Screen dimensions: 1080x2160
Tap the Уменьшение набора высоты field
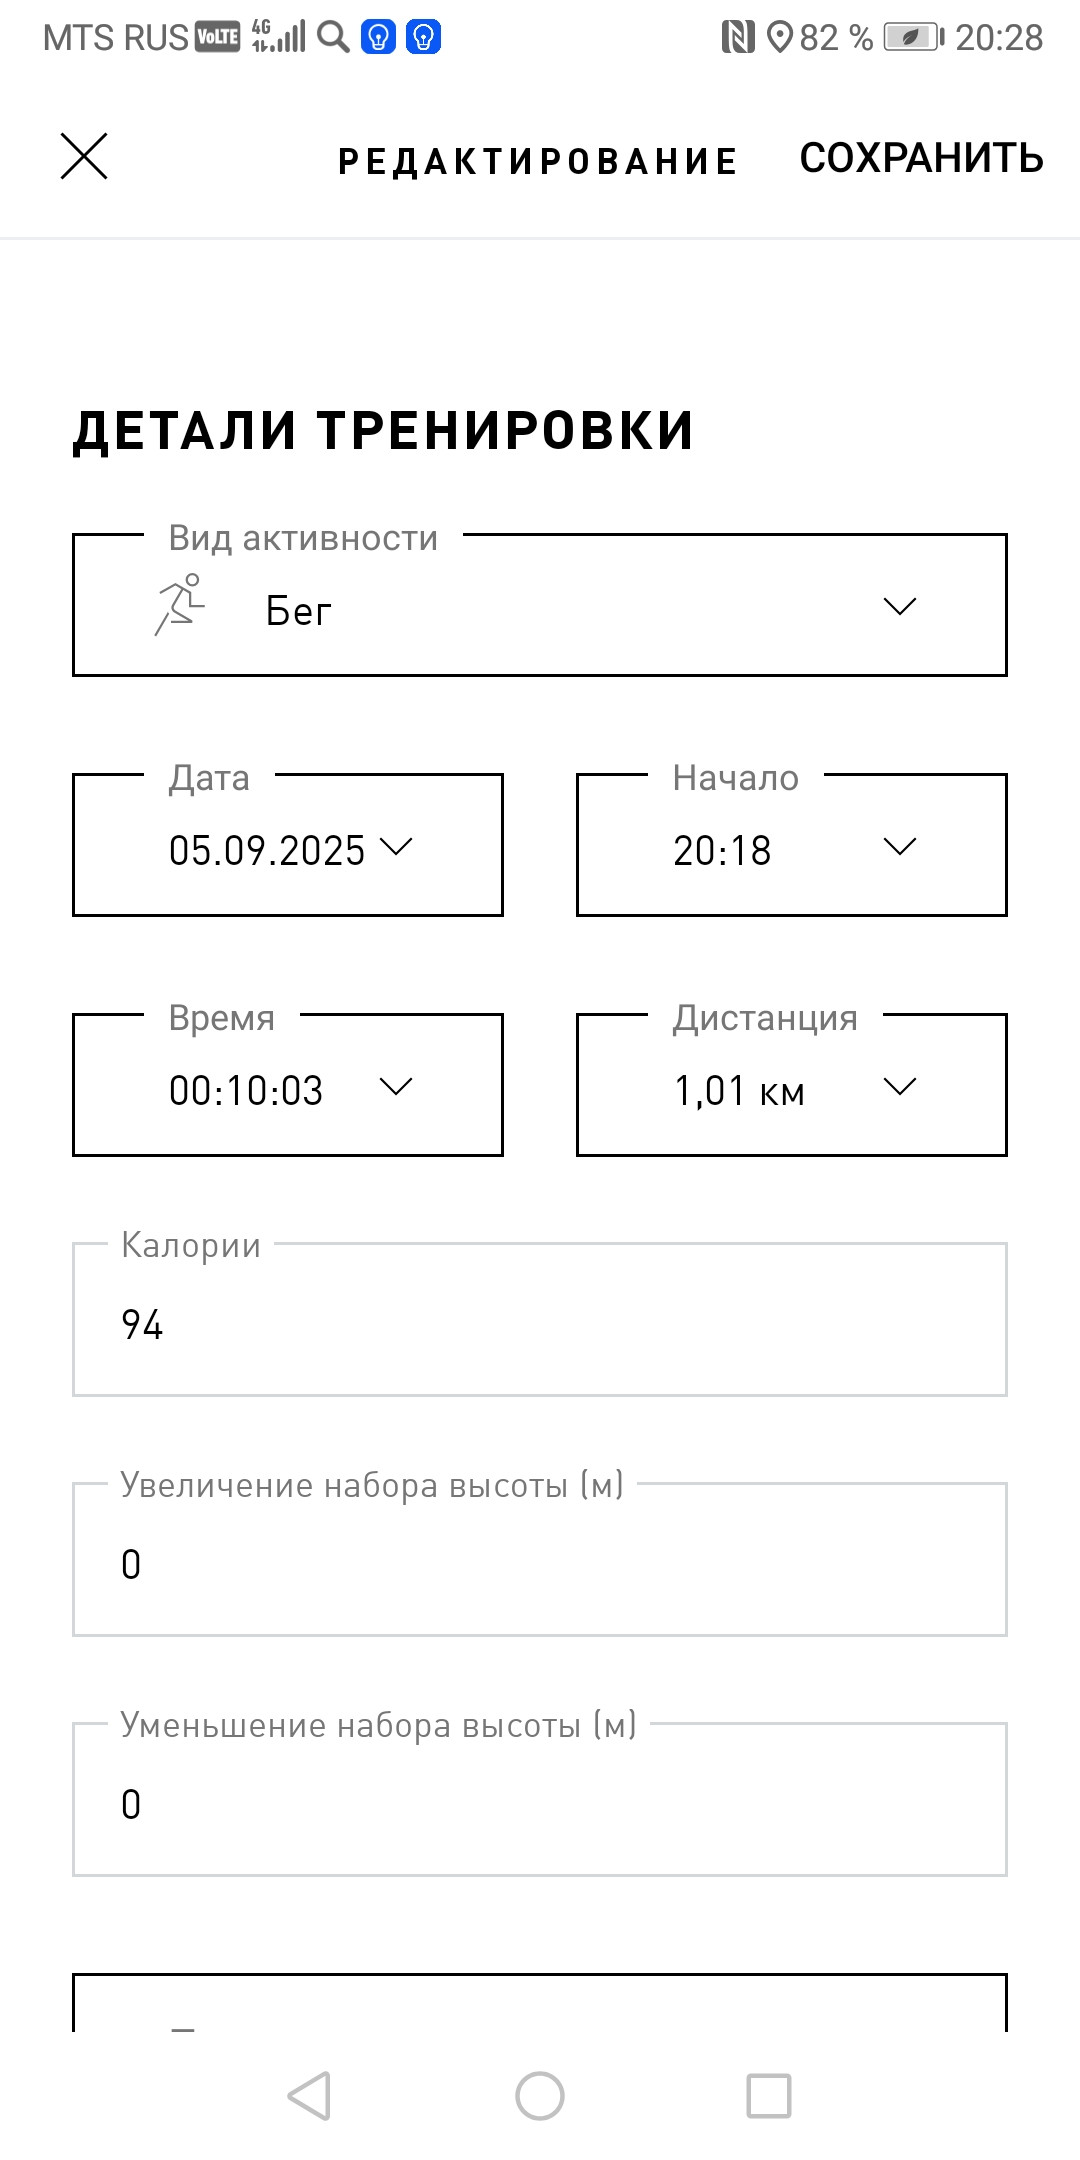tap(540, 1799)
